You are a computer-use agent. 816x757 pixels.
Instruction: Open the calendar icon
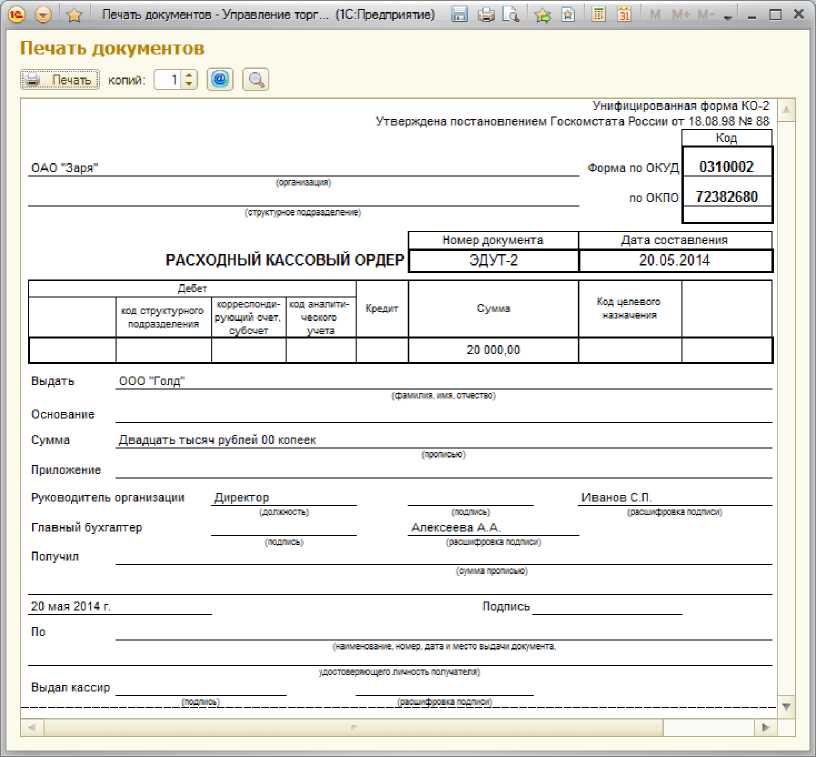(624, 15)
